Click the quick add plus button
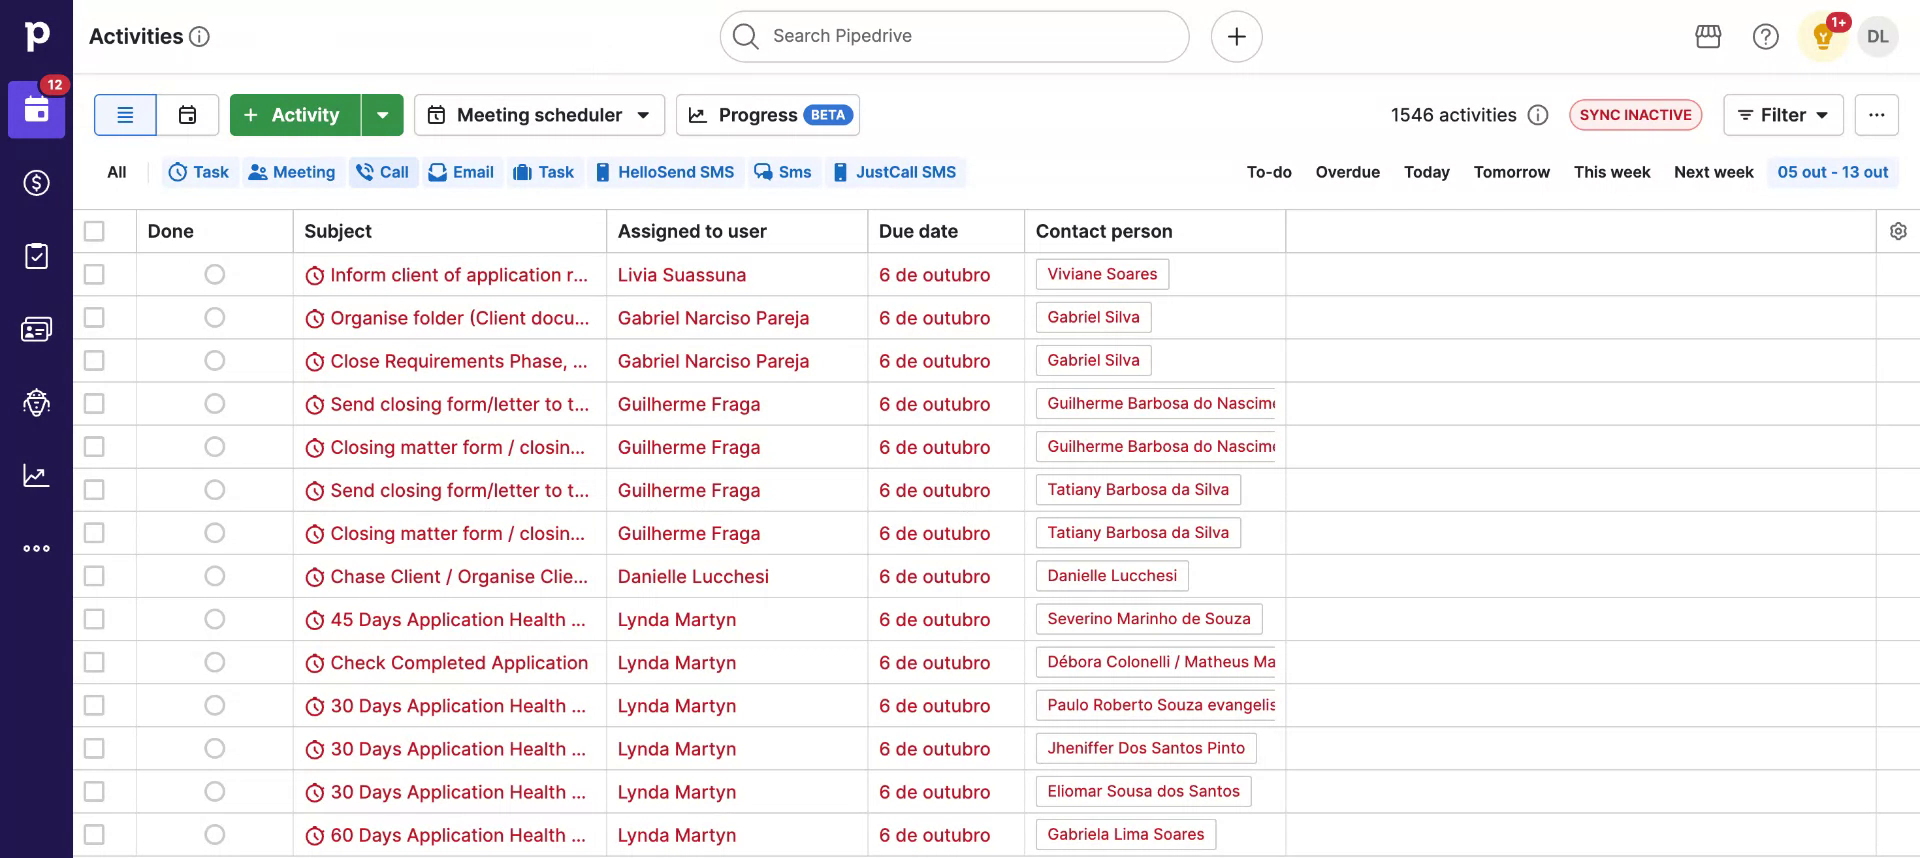 click(x=1237, y=37)
